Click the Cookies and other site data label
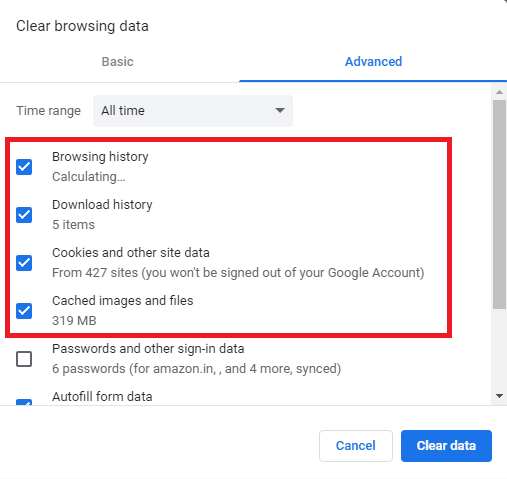The height and width of the screenshot is (479, 507). [x=131, y=253]
